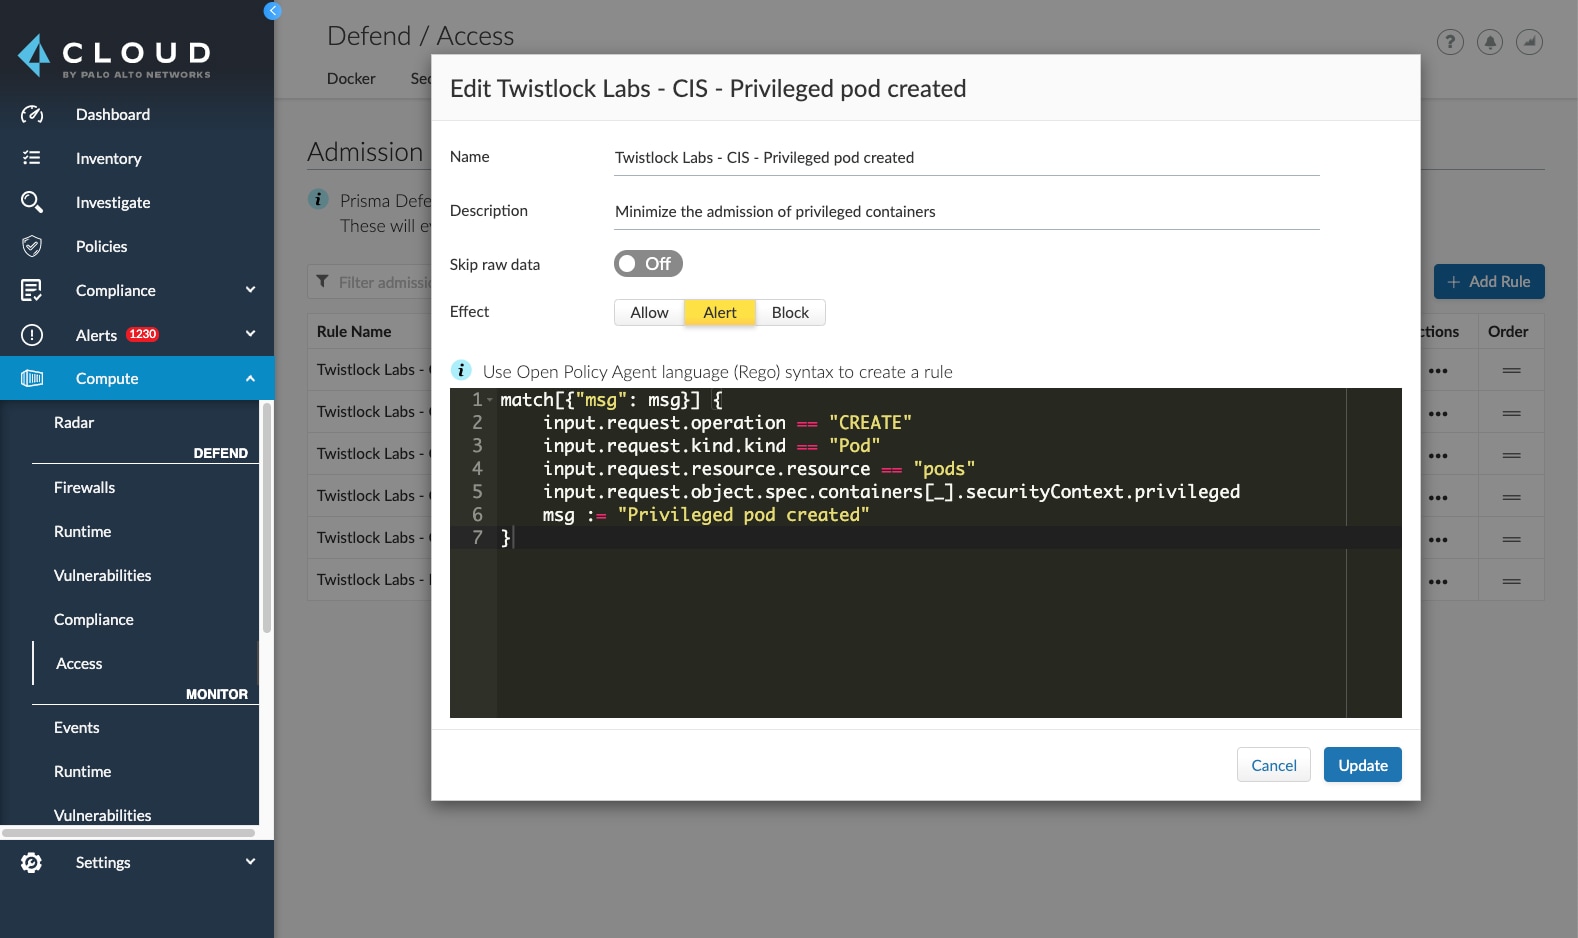Open the help question mark icon
The height and width of the screenshot is (938, 1578).
(x=1450, y=42)
